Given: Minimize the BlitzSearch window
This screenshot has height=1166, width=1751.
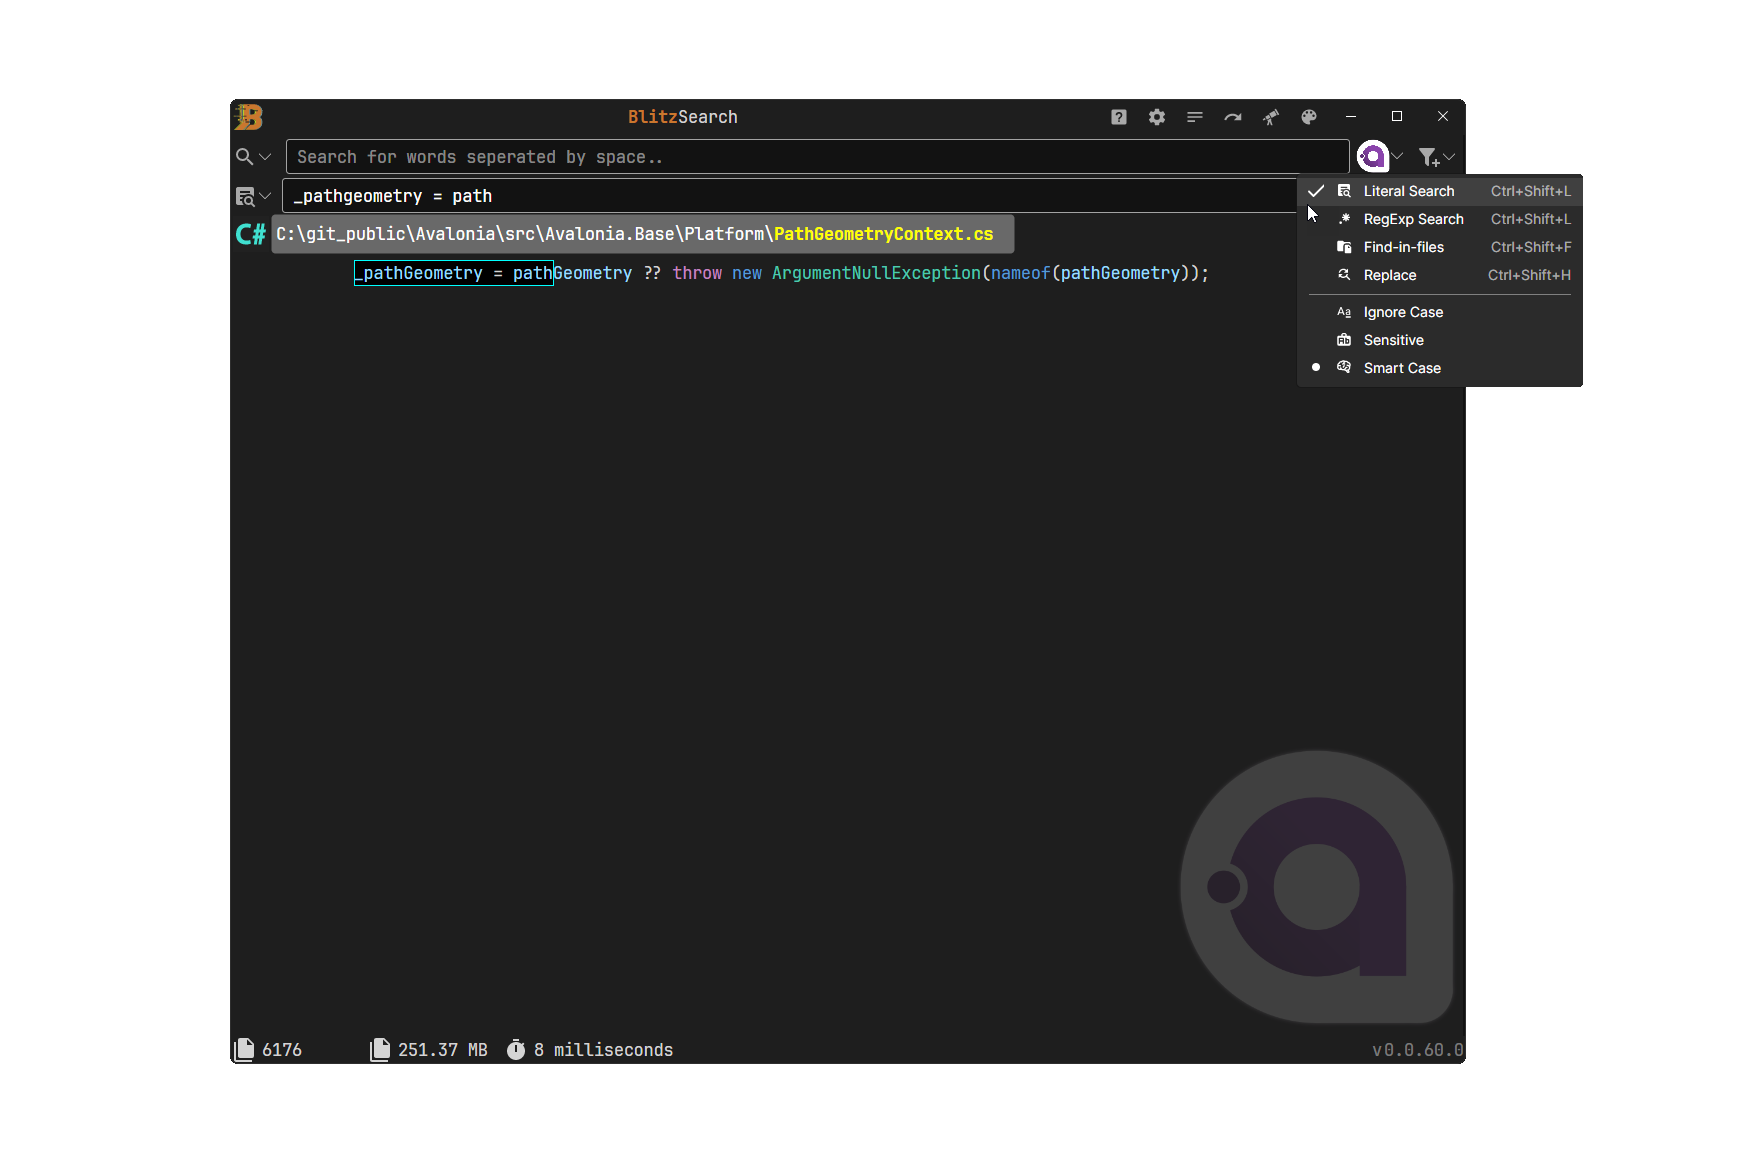Looking at the screenshot, I should point(1351,117).
